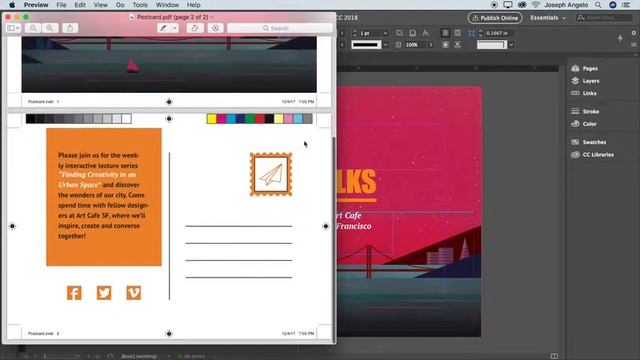Screen dimensions: 640x360
Task: Open the Links panel in InDesign
Action: [x=584, y=93]
